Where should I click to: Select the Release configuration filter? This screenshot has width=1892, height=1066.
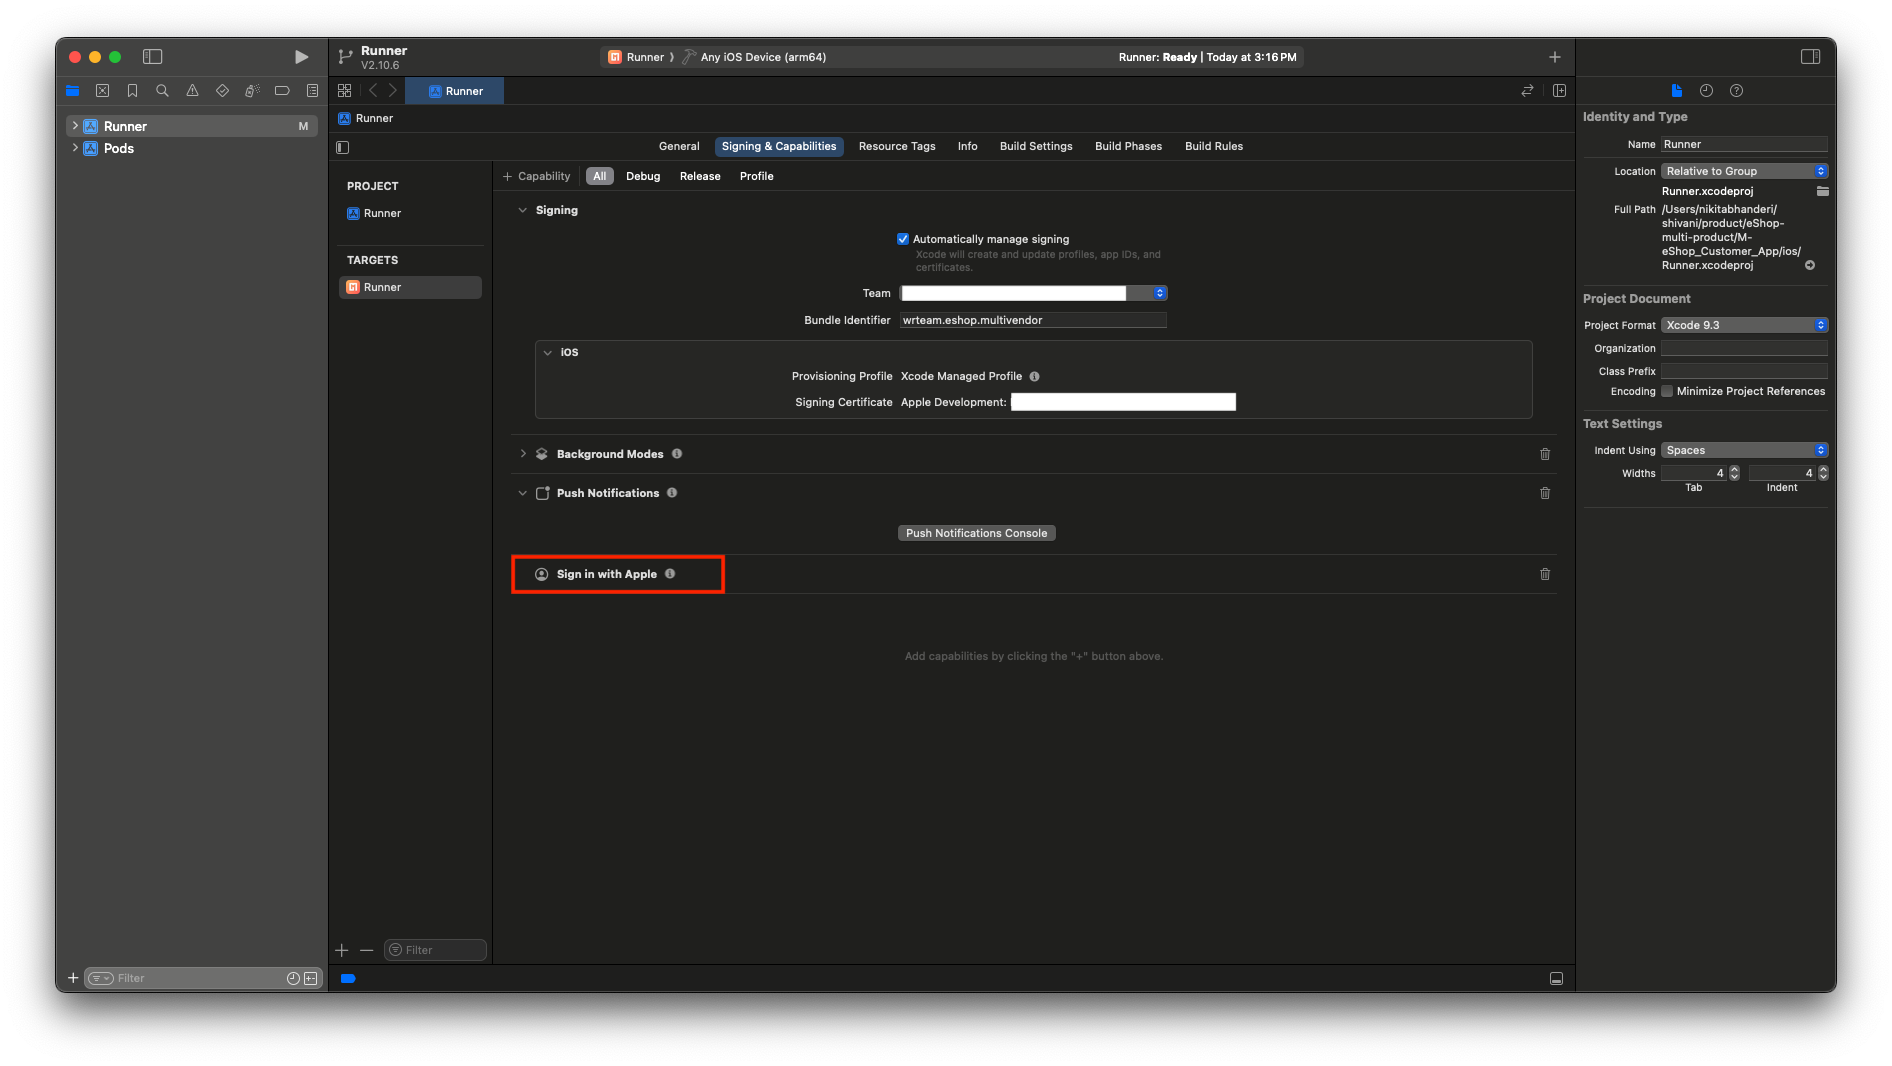(x=700, y=176)
